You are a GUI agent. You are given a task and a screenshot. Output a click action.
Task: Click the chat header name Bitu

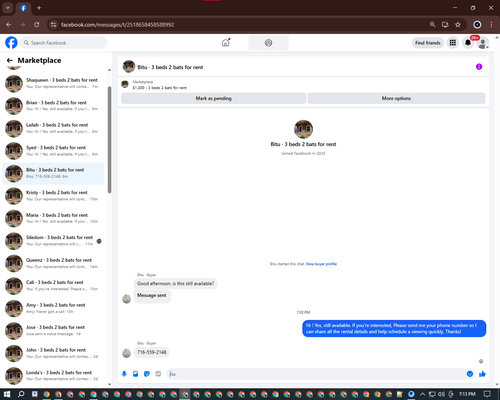pos(170,67)
